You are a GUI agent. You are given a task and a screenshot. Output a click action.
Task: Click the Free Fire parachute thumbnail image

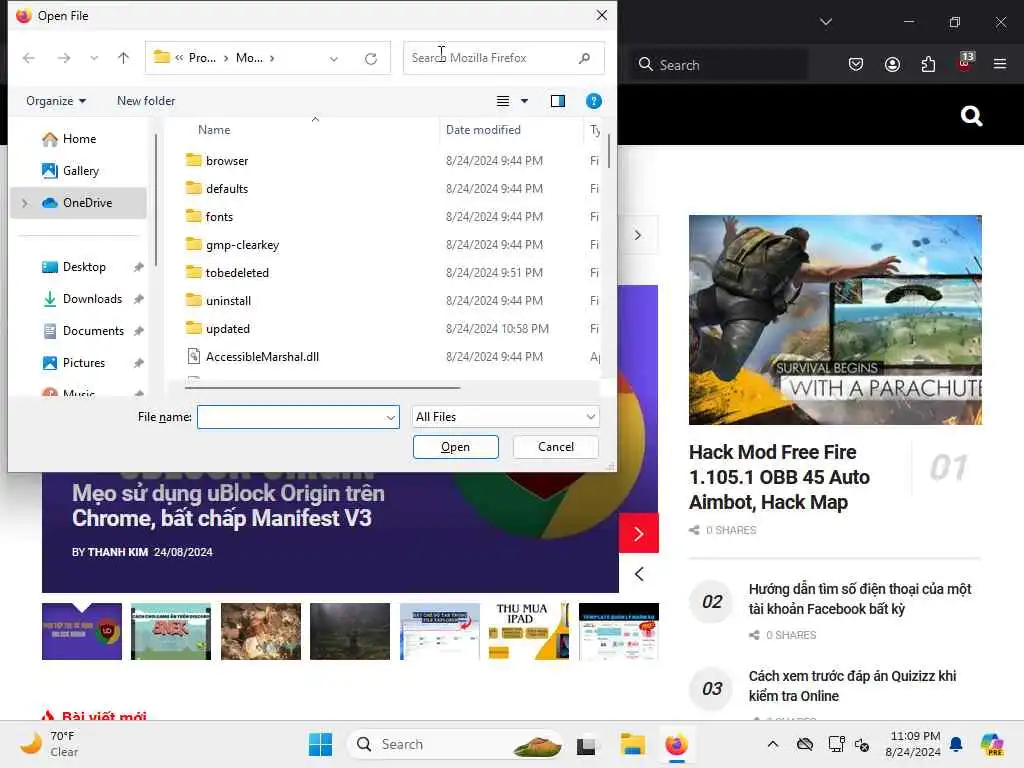click(x=835, y=320)
